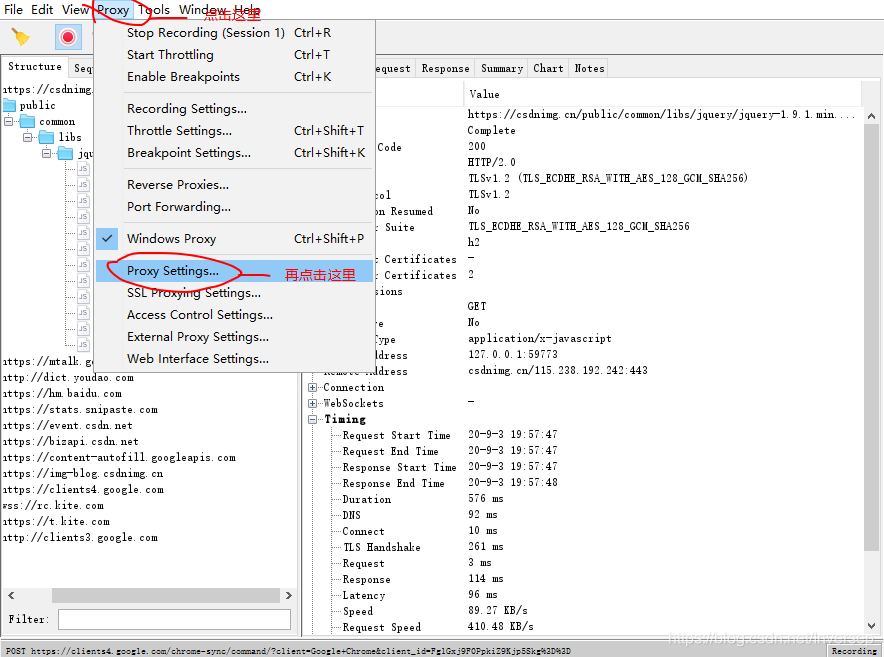Select https://clients4.google.com host

point(83,490)
